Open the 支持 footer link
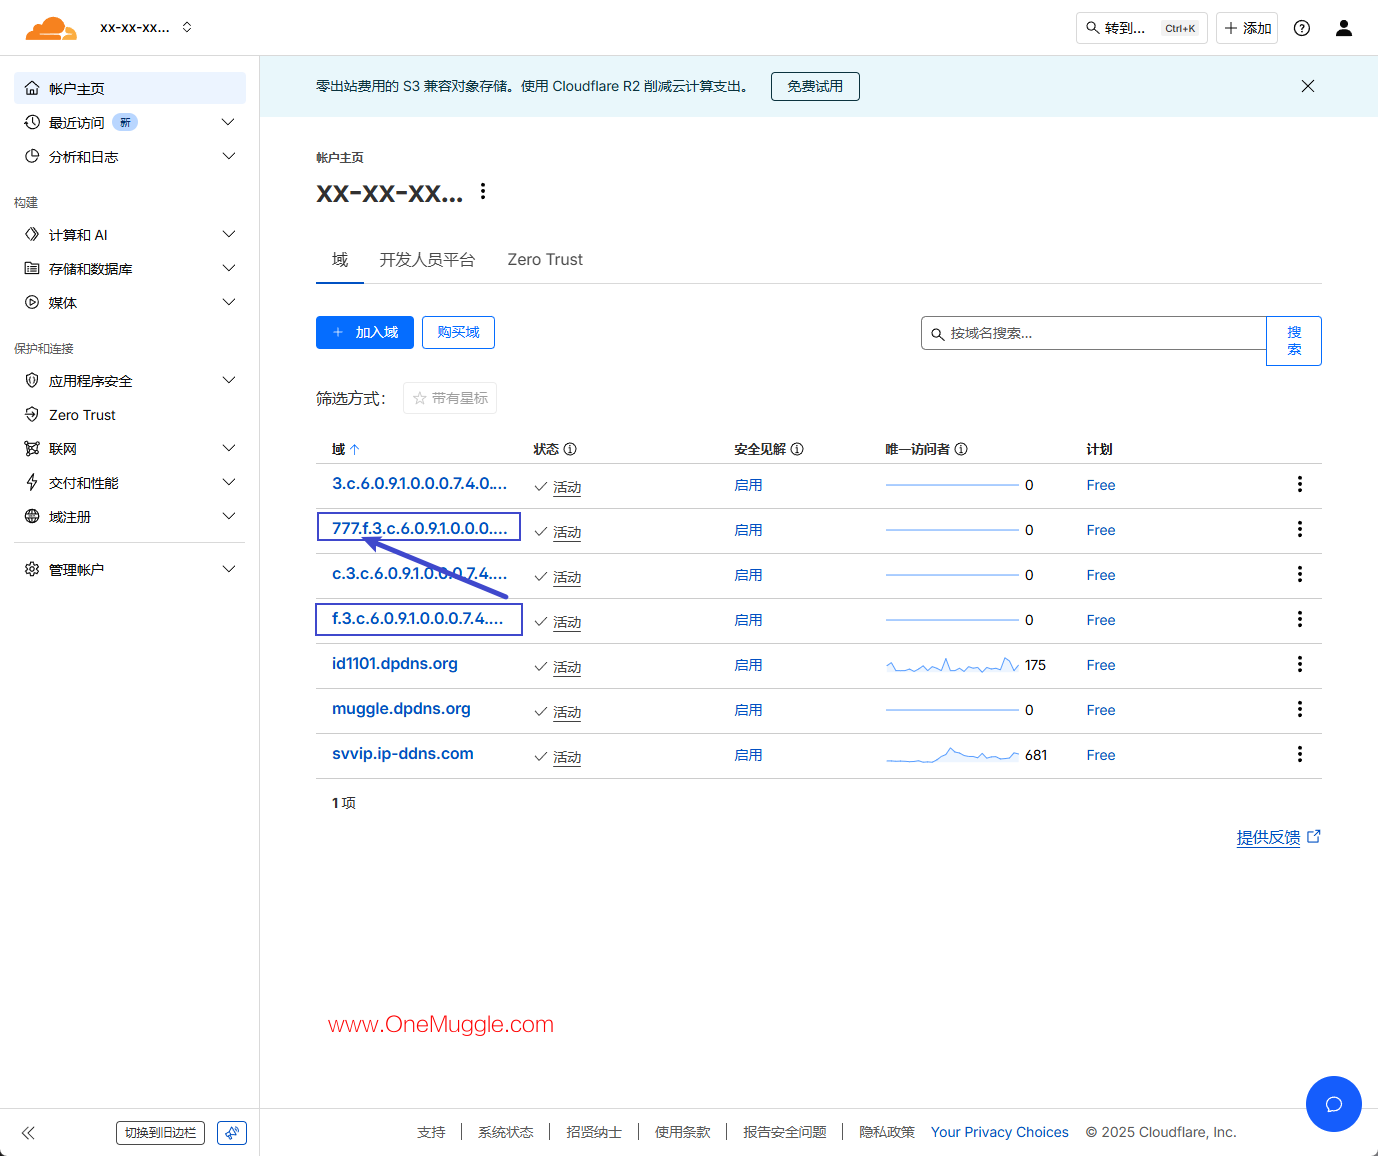 click(x=431, y=1132)
